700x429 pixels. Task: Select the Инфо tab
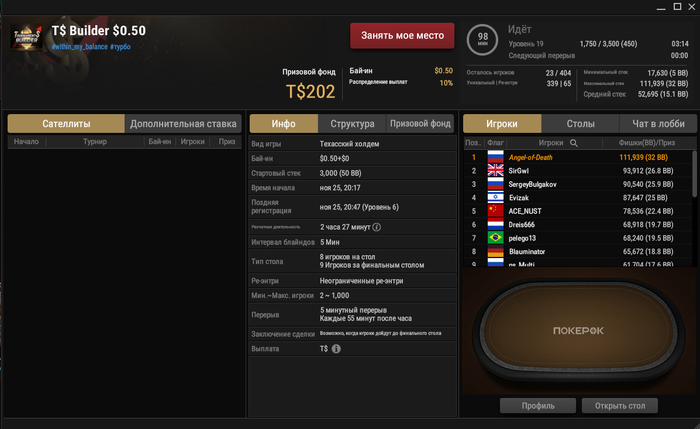pos(283,124)
